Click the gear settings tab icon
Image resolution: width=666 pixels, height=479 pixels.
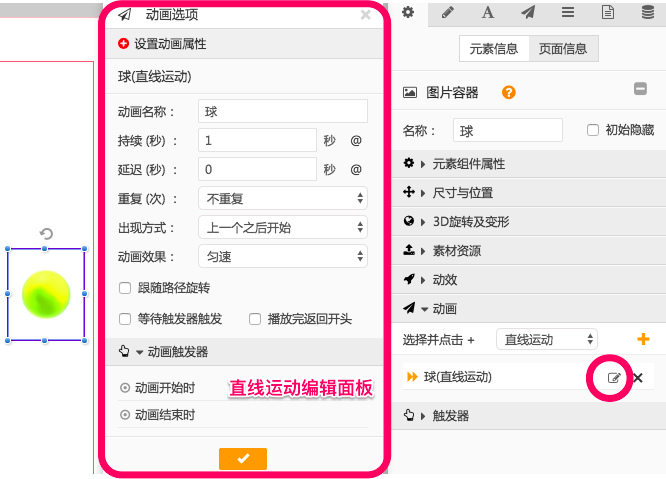pyautogui.click(x=408, y=12)
